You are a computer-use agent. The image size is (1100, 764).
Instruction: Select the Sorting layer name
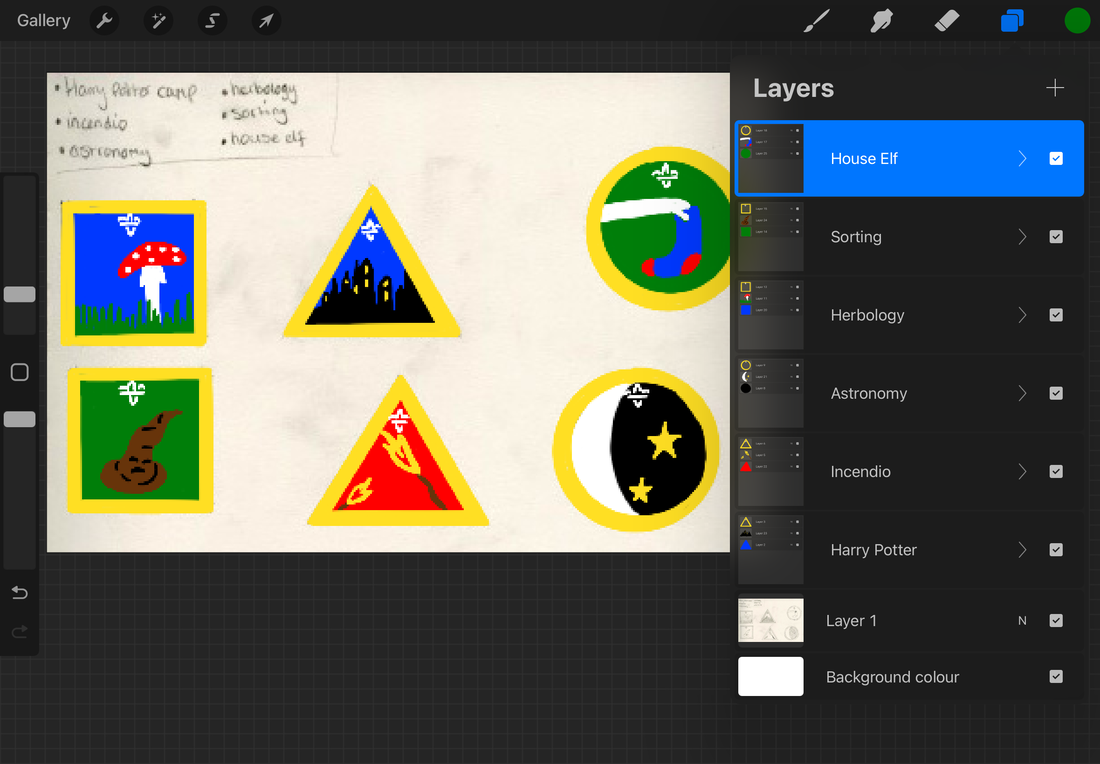point(856,237)
